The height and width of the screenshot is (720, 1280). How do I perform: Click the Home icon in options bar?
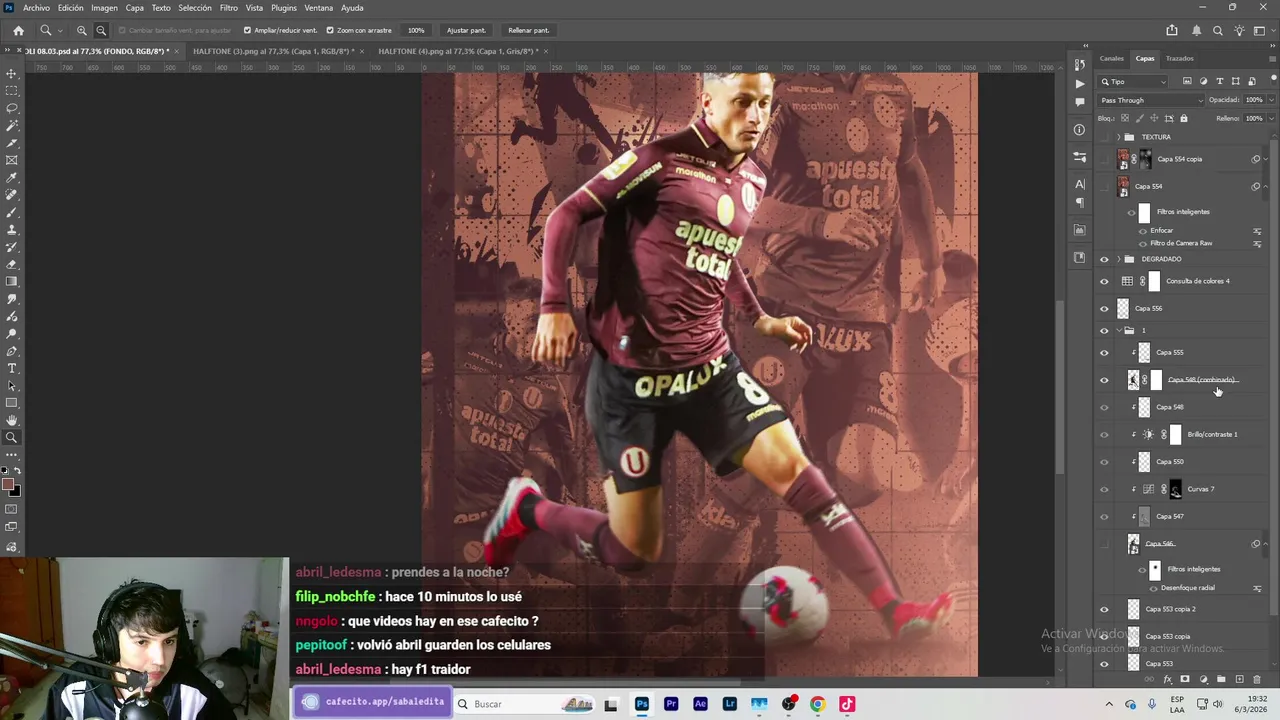pos(18,30)
